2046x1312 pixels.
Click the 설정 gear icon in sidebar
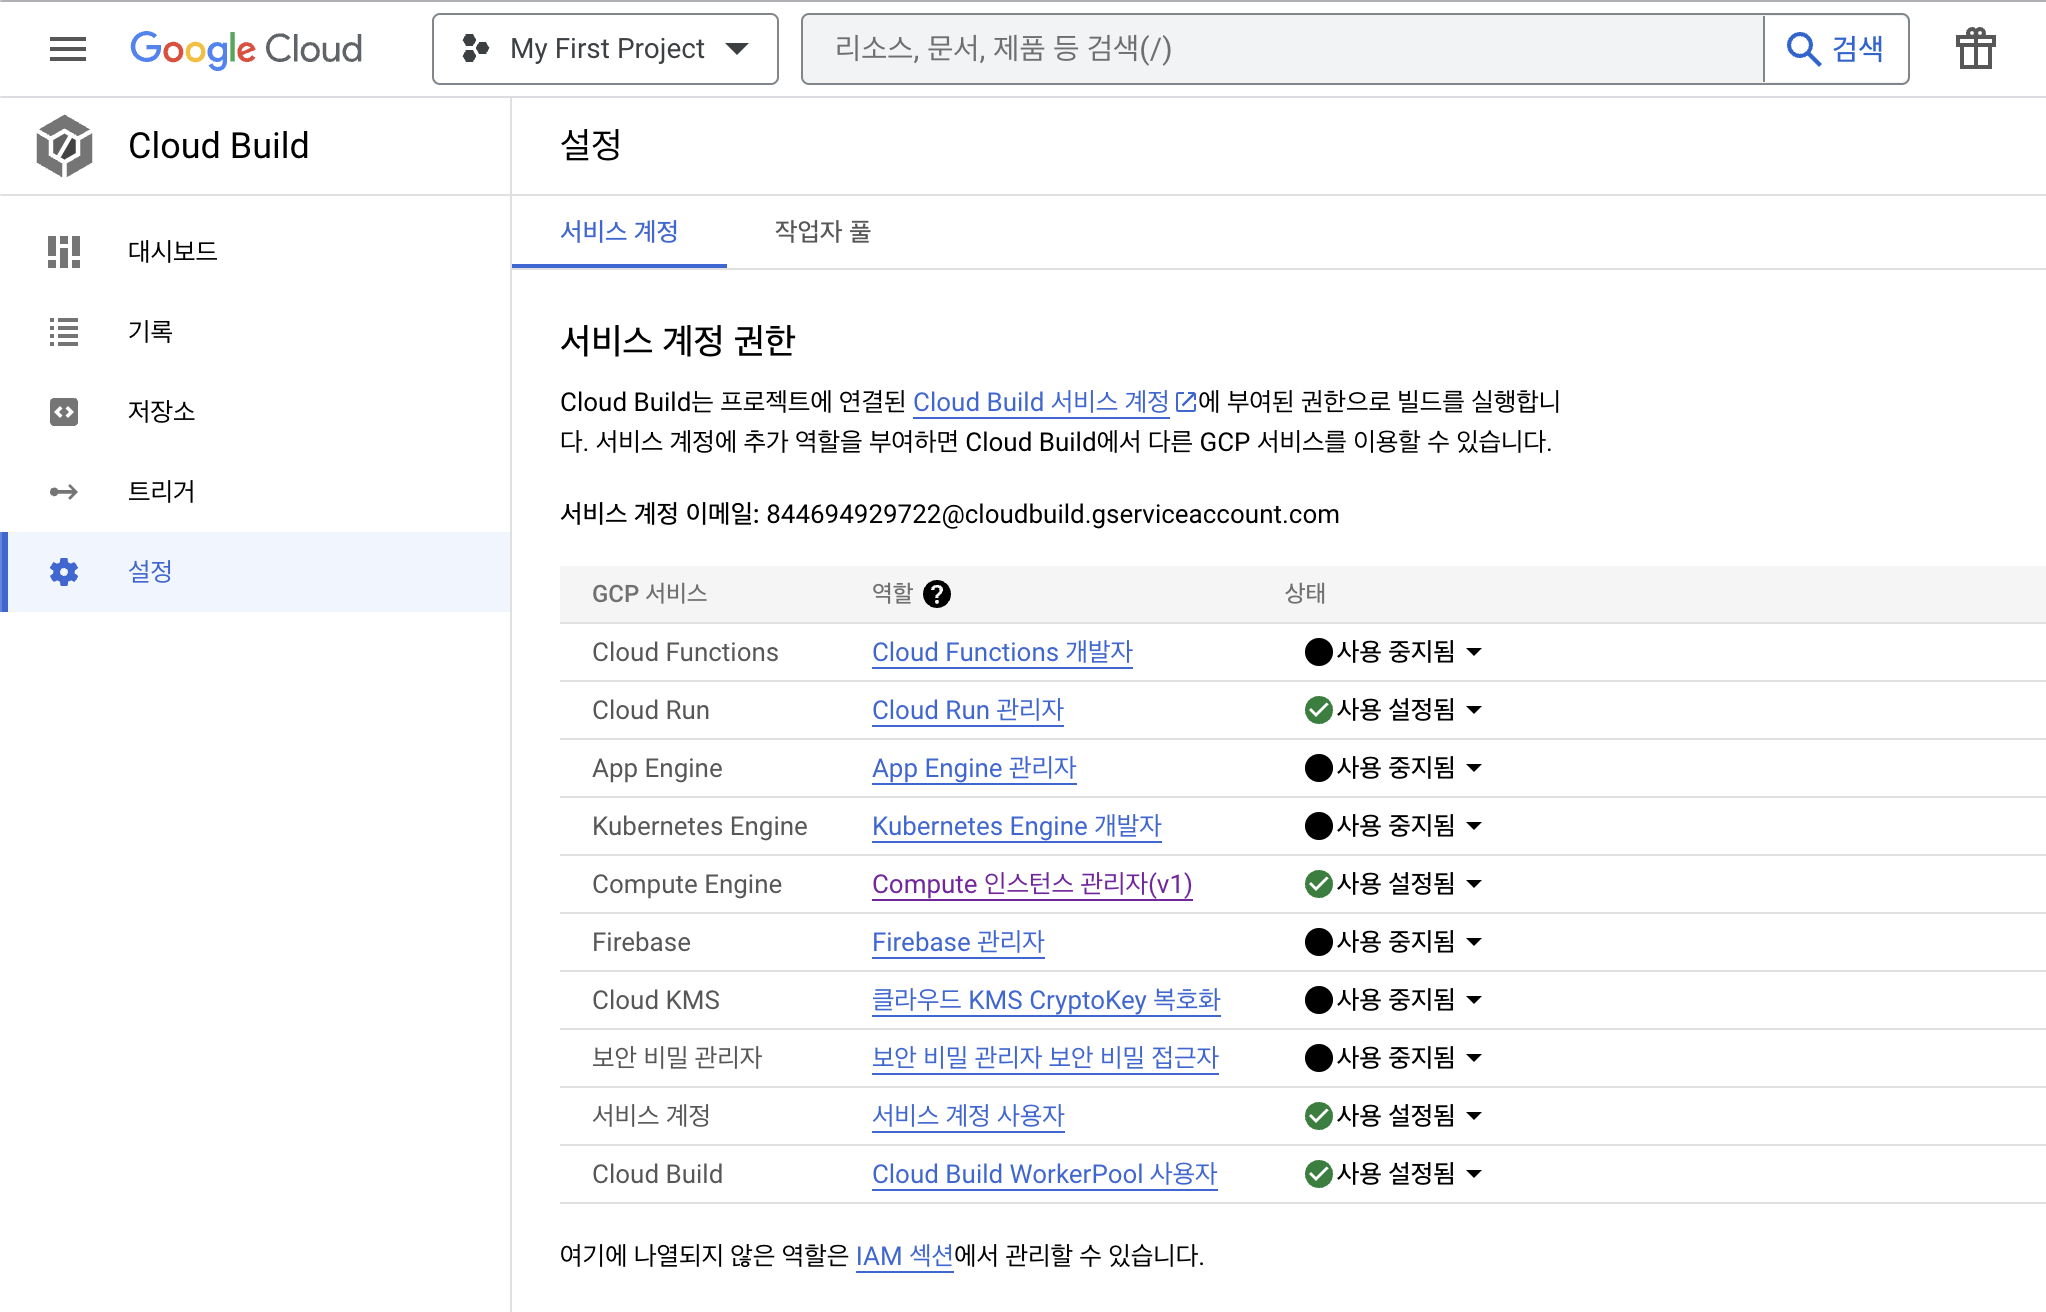(x=64, y=571)
